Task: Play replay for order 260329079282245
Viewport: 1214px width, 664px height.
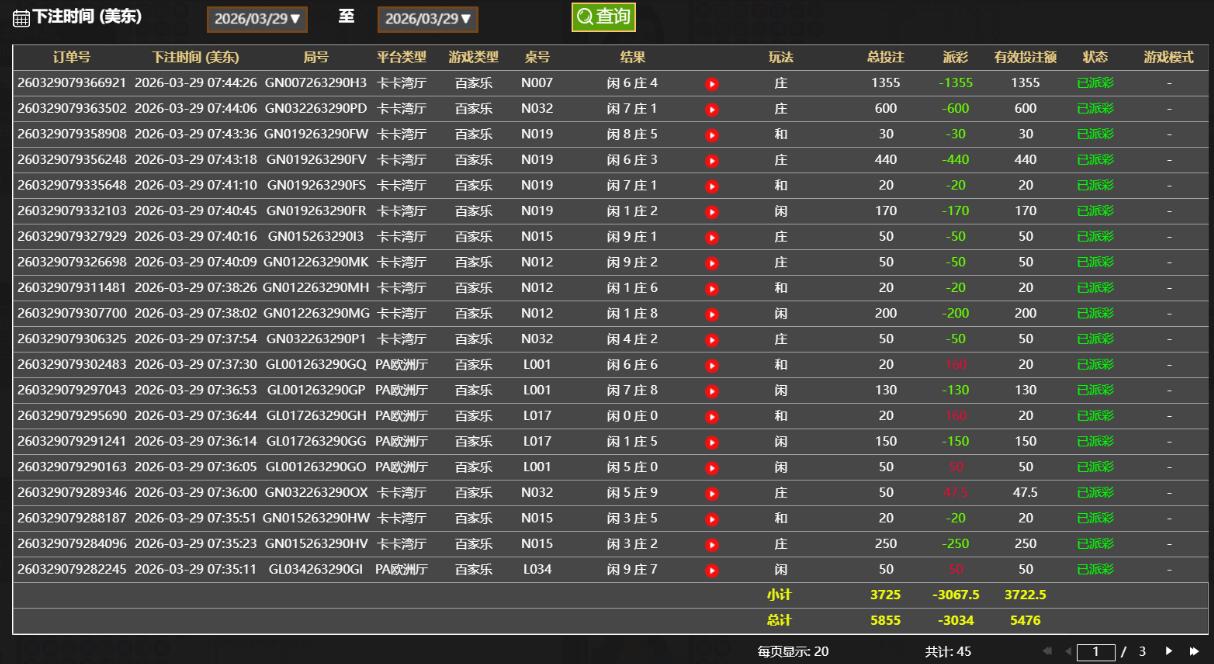Action: (x=712, y=571)
